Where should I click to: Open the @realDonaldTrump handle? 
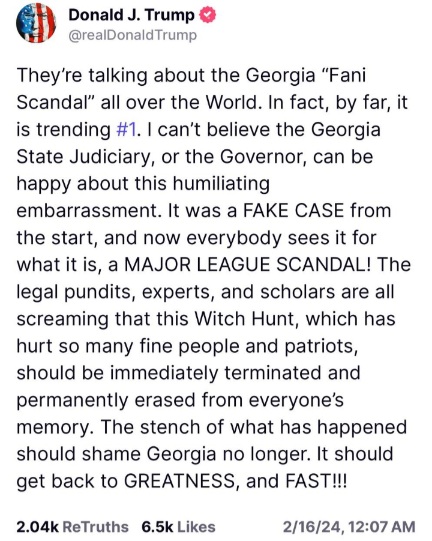tap(132, 35)
